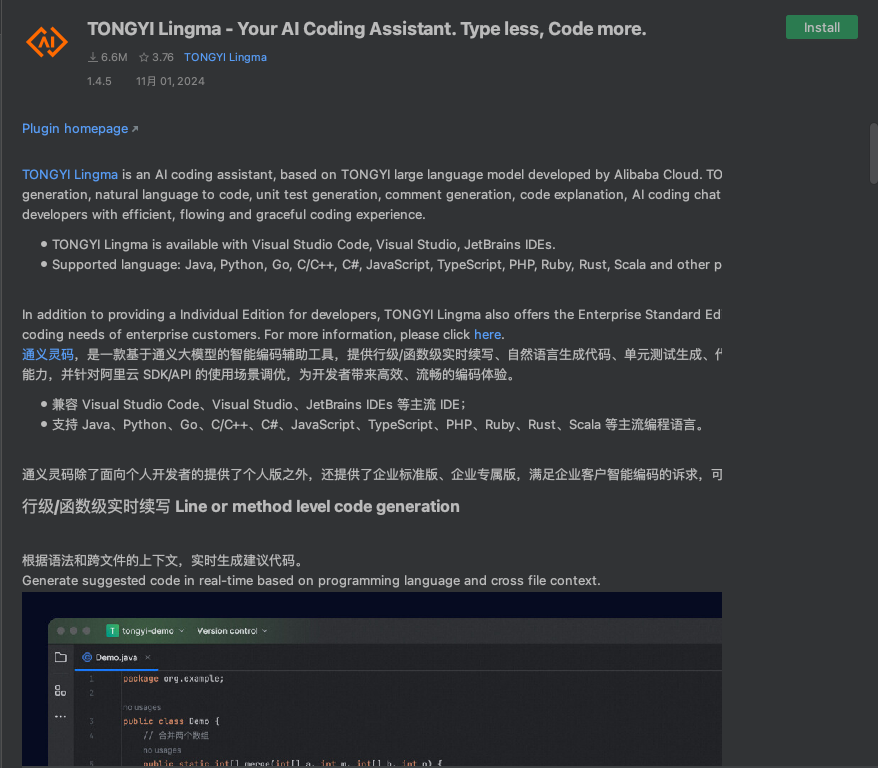The width and height of the screenshot is (878, 768).
Task: Close the Demo.java tab in the demo screenshot
Action: click(x=148, y=657)
